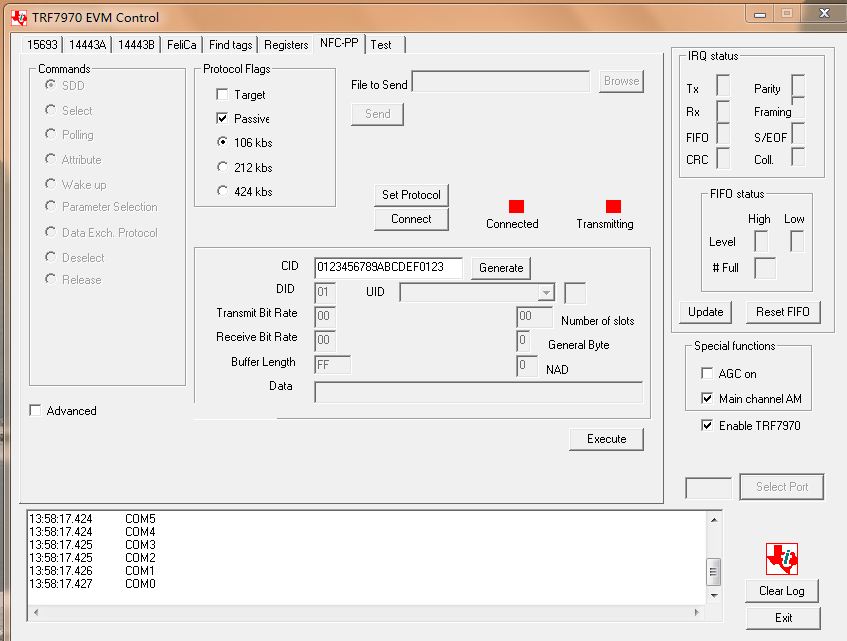Image resolution: width=847 pixels, height=641 pixels.
Task: Uncheck the Passive protocol flag
Action: click(222, 118)
